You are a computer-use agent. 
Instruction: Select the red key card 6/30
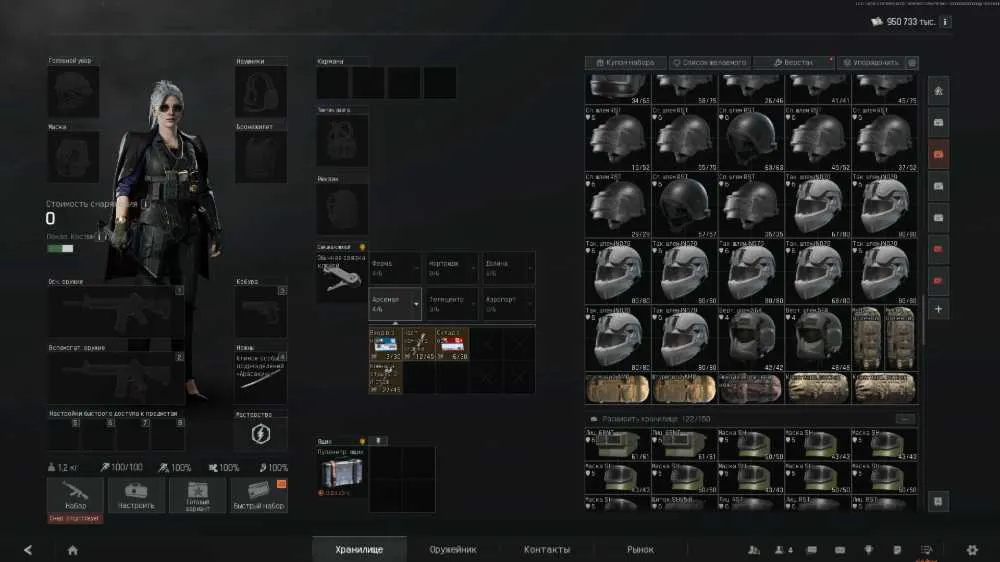coord(452,344)
